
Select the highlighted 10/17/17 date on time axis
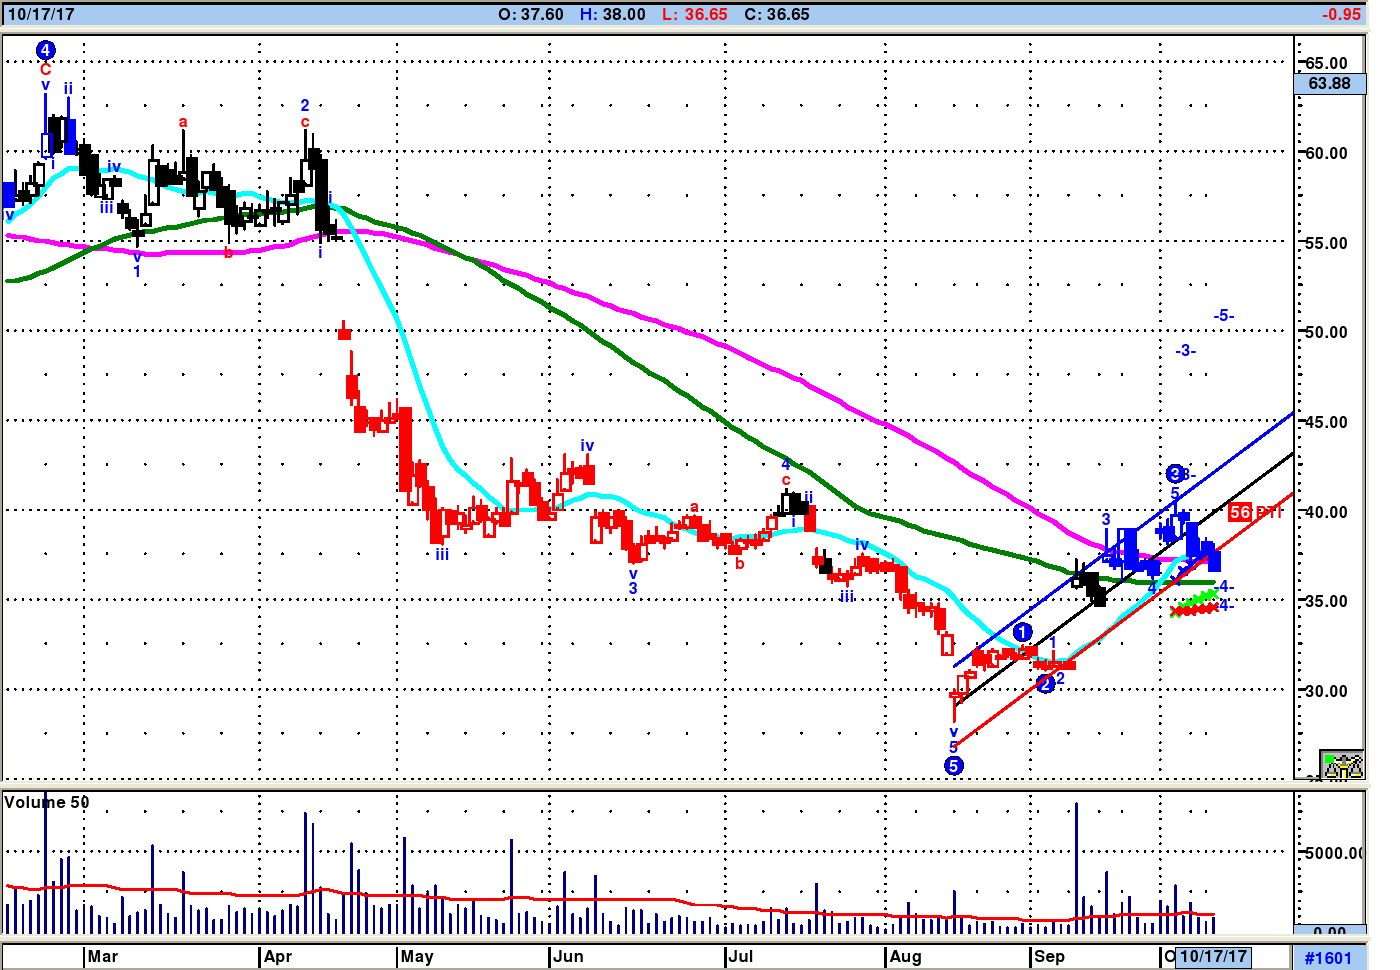coord(1213,956)
